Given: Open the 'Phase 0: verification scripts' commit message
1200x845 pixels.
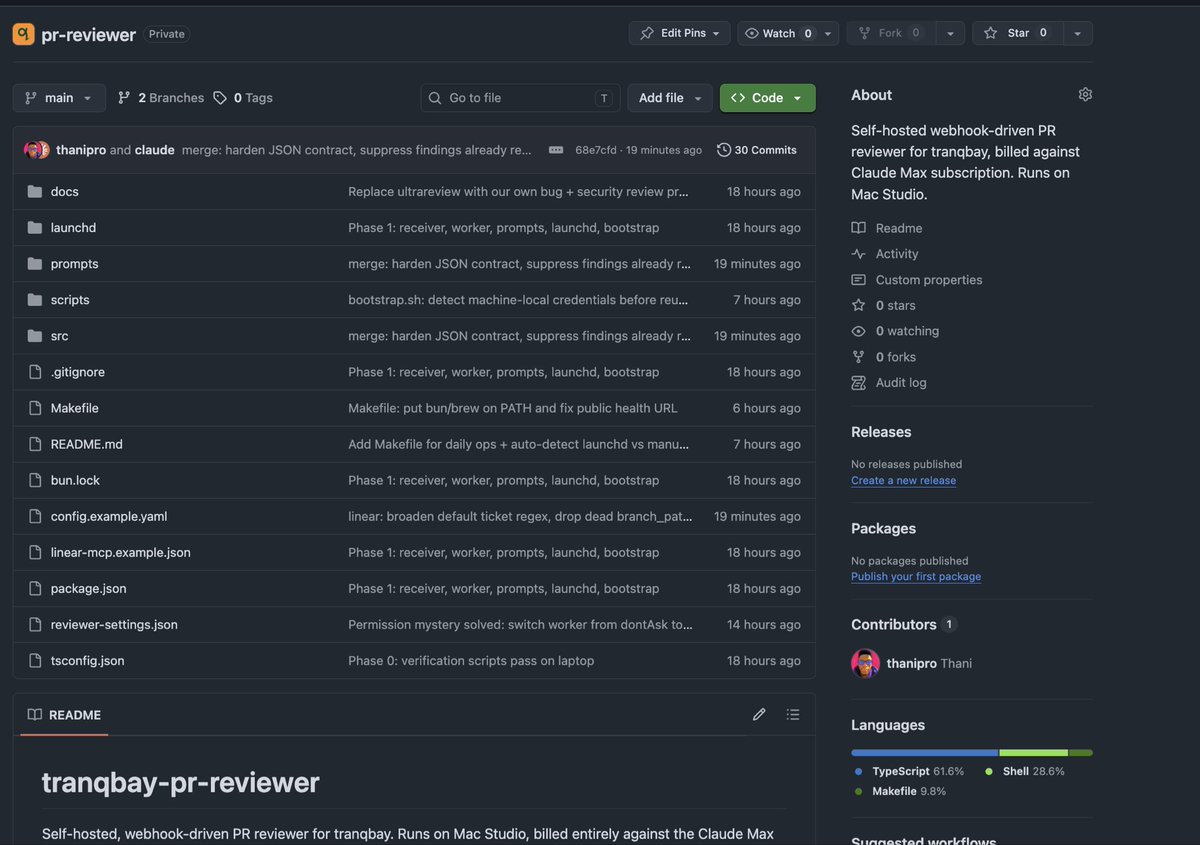Looking at the screenshot, I should 471,661.
